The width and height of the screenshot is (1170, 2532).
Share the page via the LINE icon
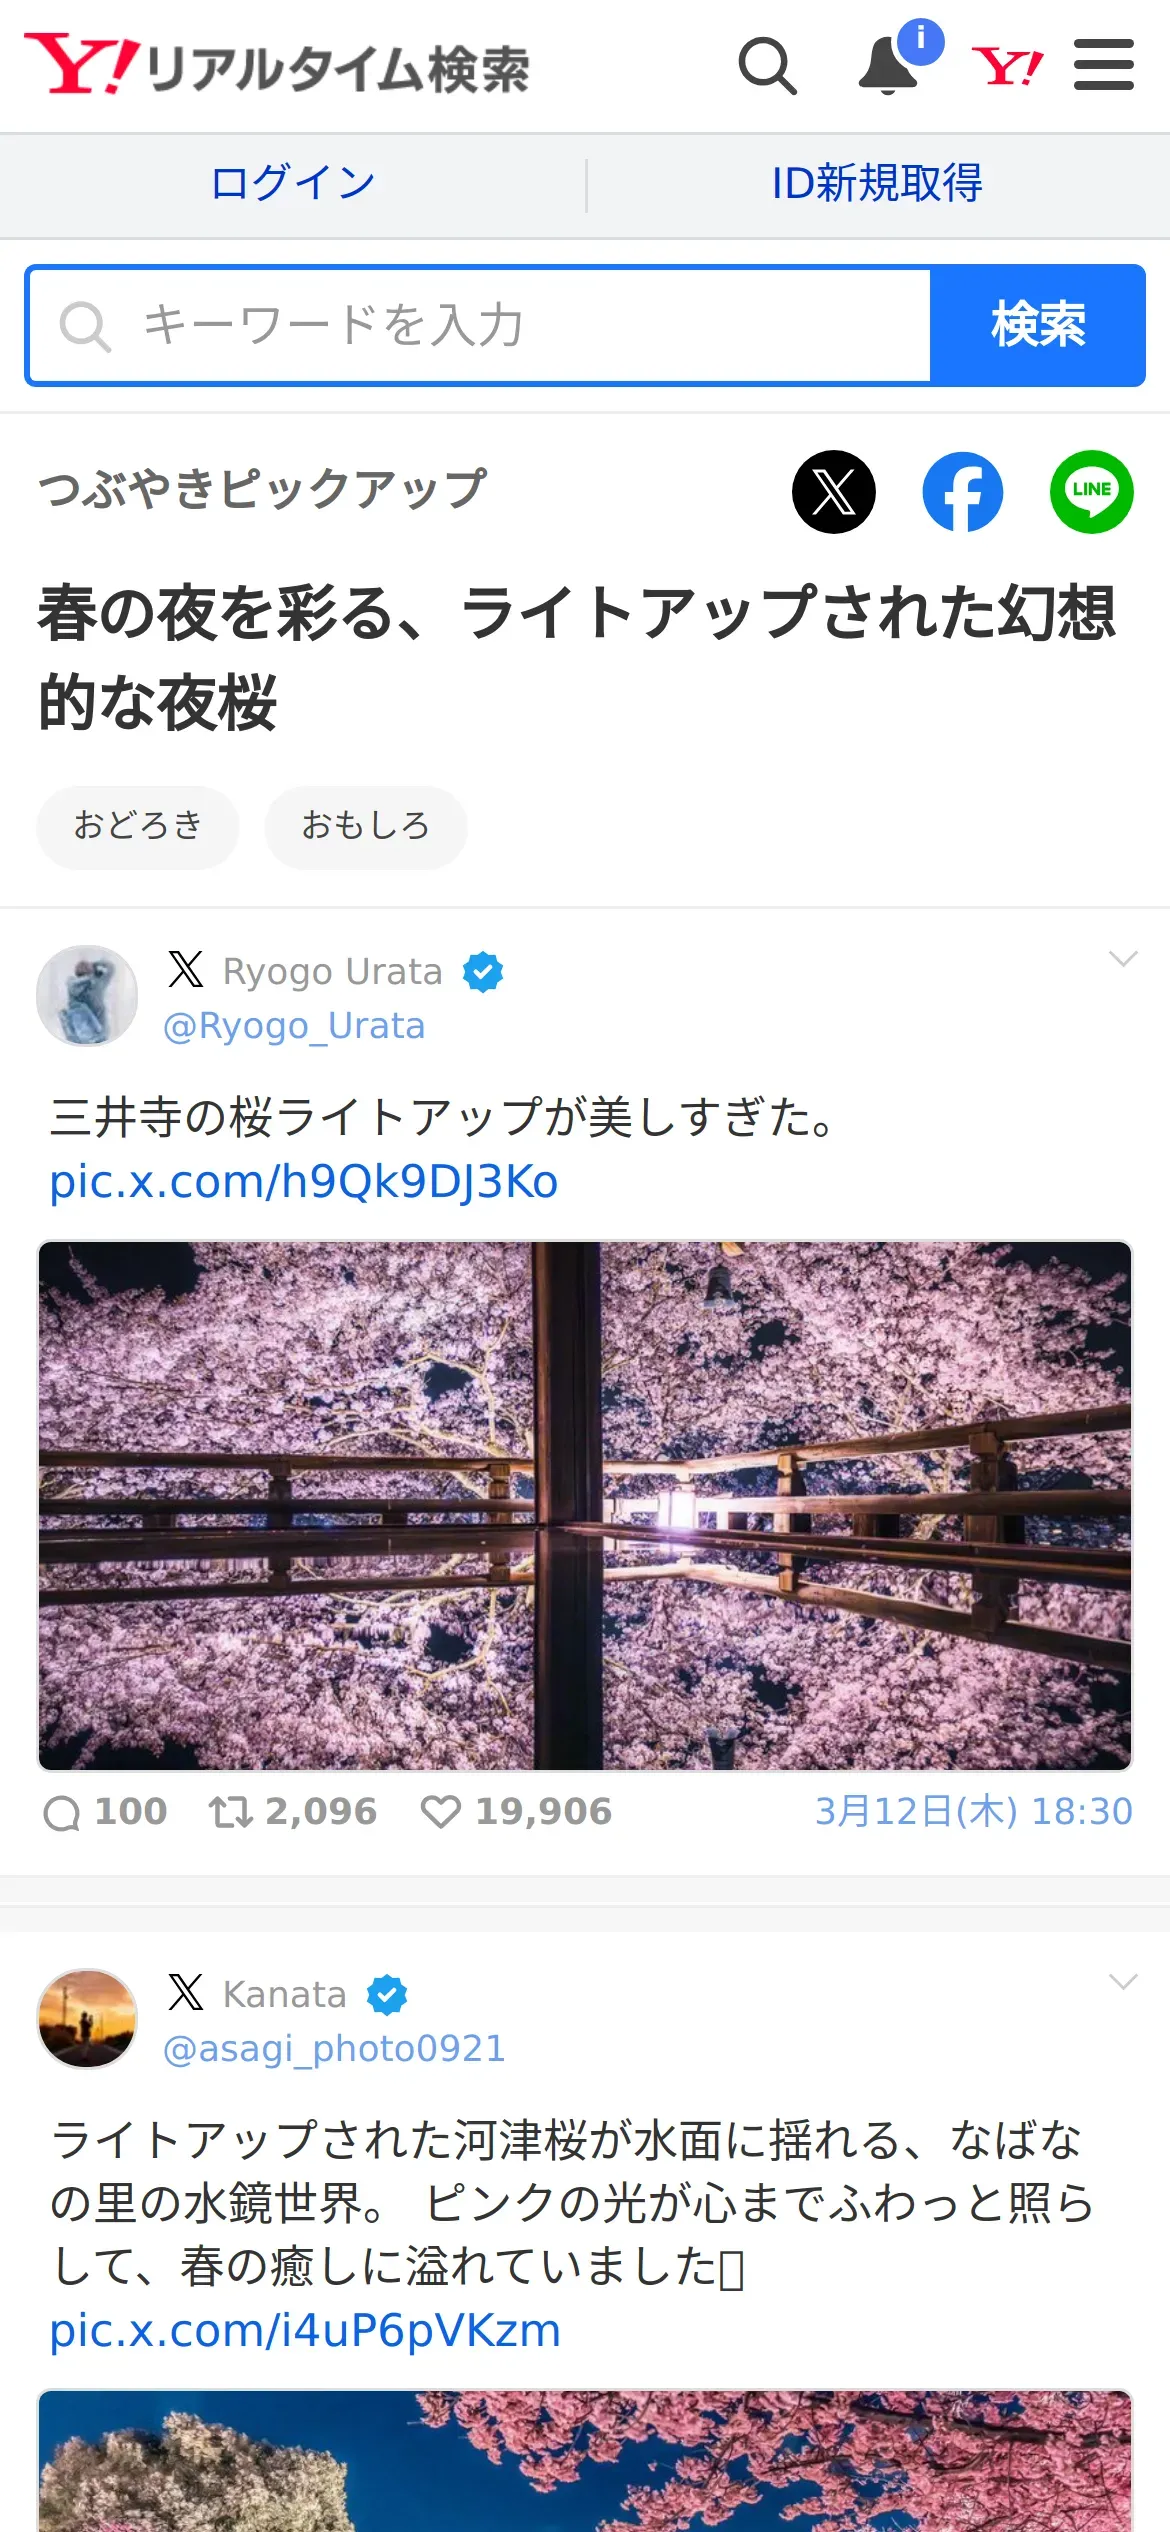pos(1091,491)
